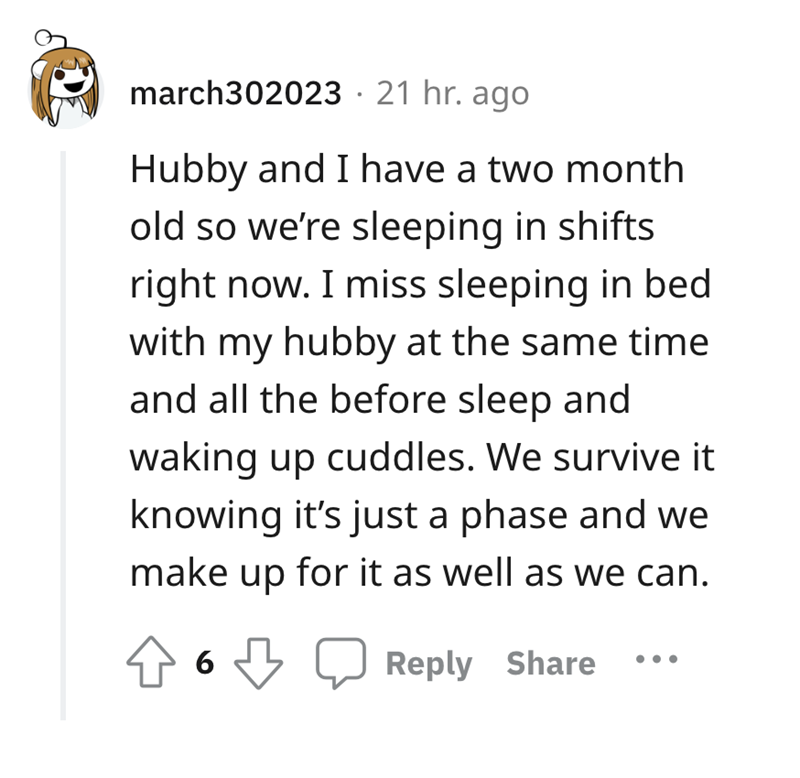800x778 pixels.
Task: Downvote the comment with the down arrow
Action: [258, 664]
